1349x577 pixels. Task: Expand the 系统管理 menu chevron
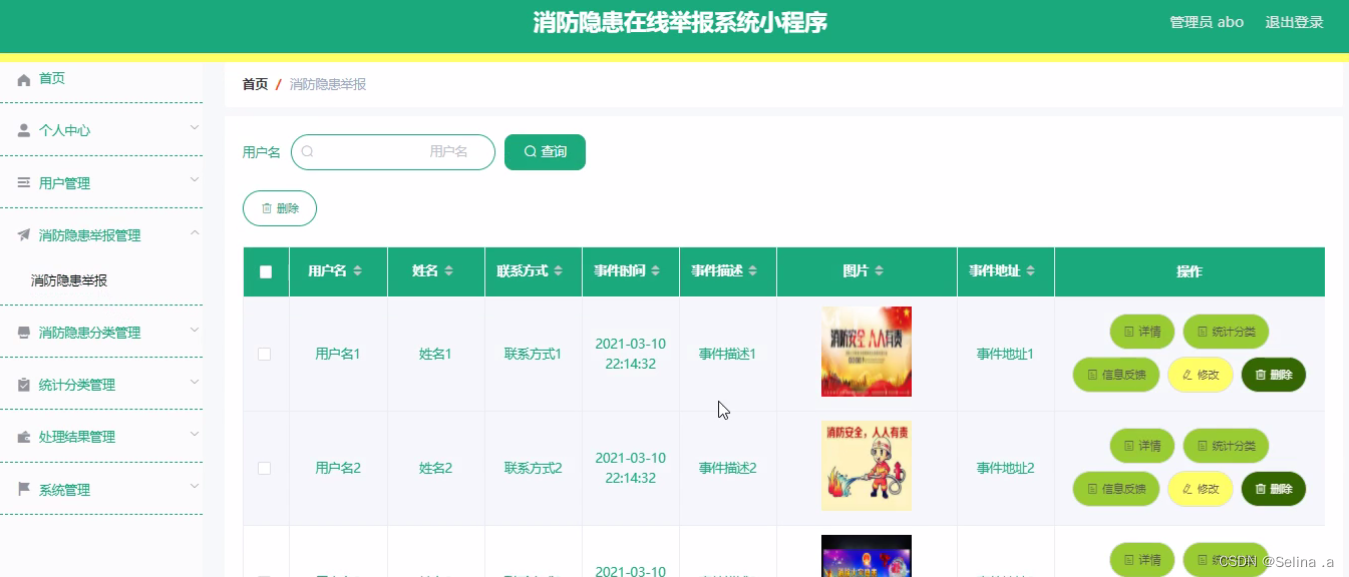tap(195, 486)
